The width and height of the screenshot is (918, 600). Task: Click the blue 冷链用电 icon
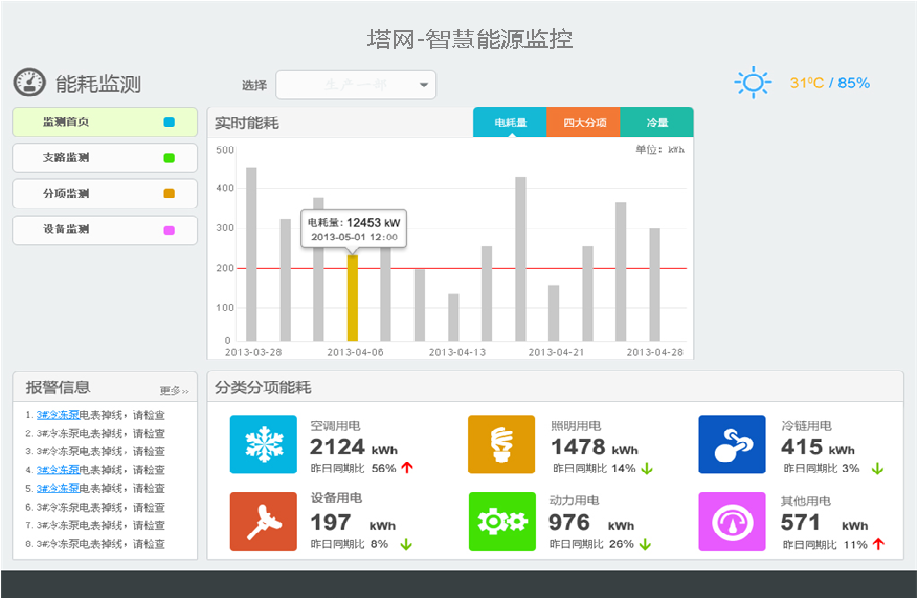(x=731, y=444)
